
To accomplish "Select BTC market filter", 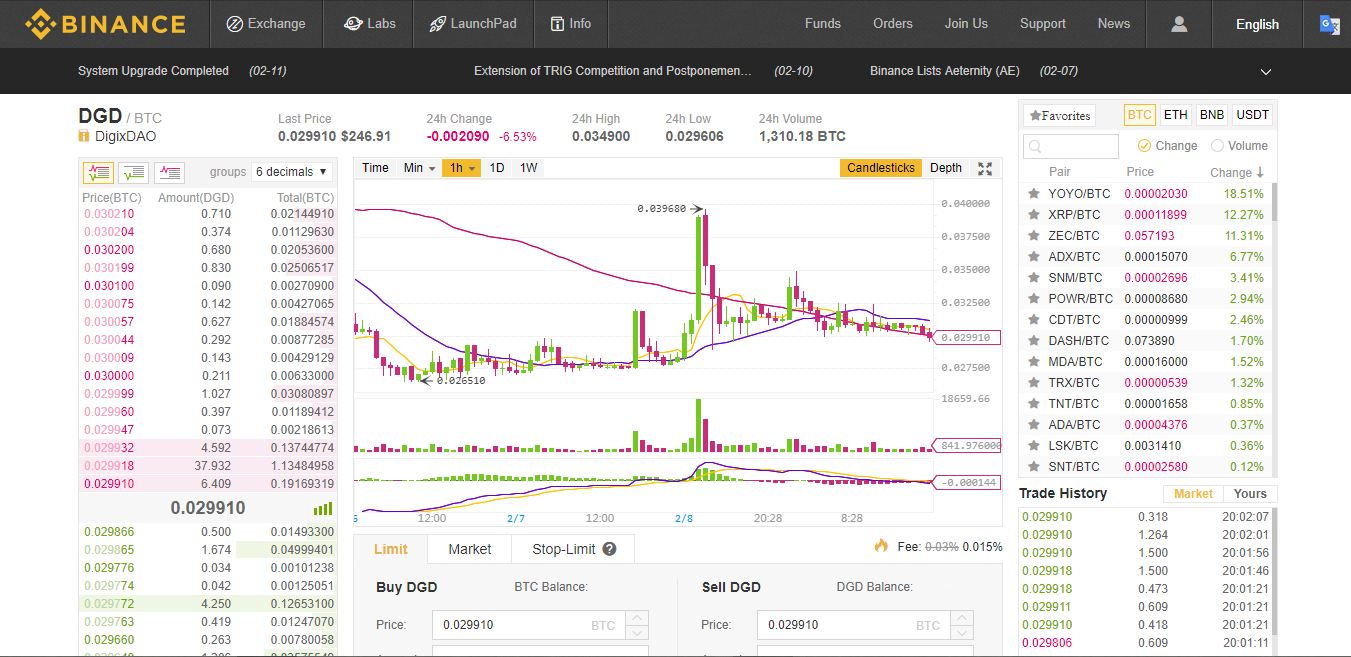I will coord(1139,115).
